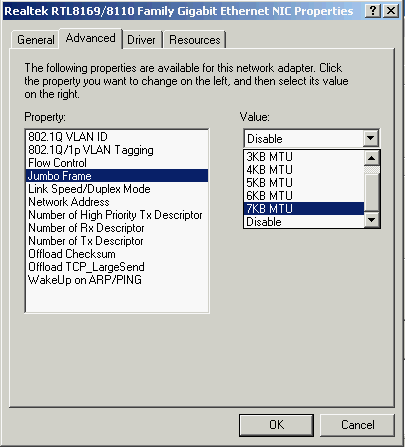The height and width of the screenshot is (447, 405).
Task: Click the value list scroll-up arrow
Action: click(x=371, y=158)
